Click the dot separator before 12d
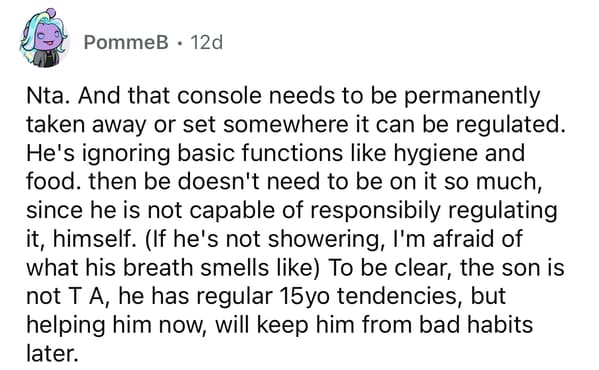Screen dimensions: 599x370 pyautogui.click(x=180, y=43)
